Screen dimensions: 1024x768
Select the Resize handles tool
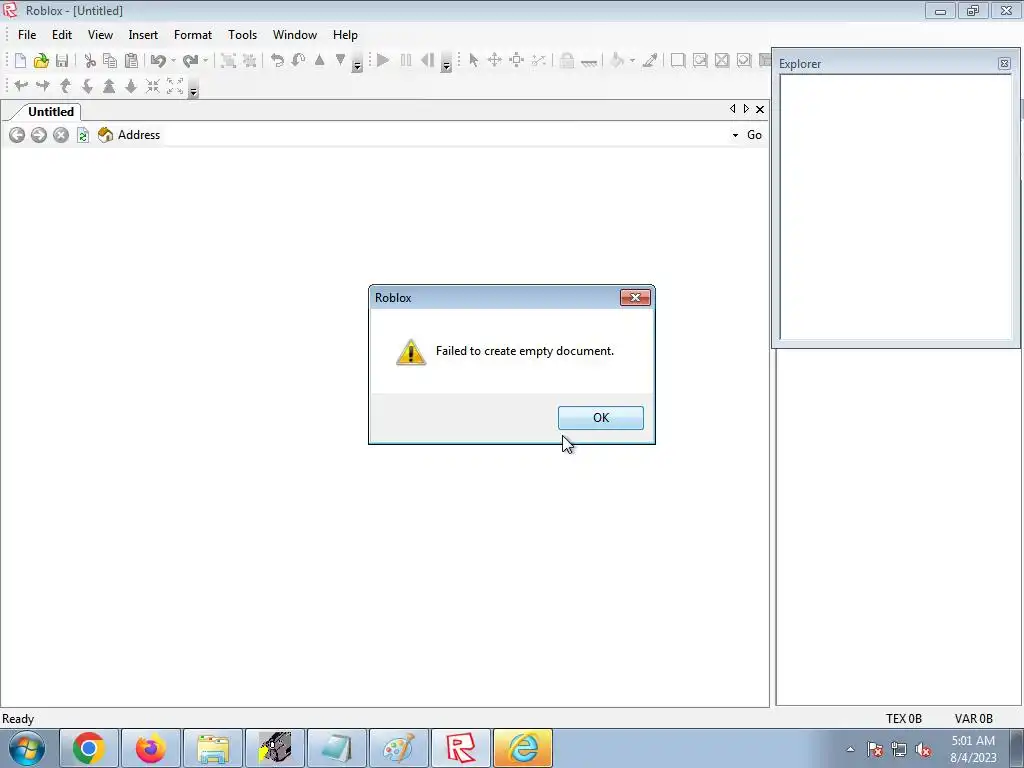coord(517,61)
